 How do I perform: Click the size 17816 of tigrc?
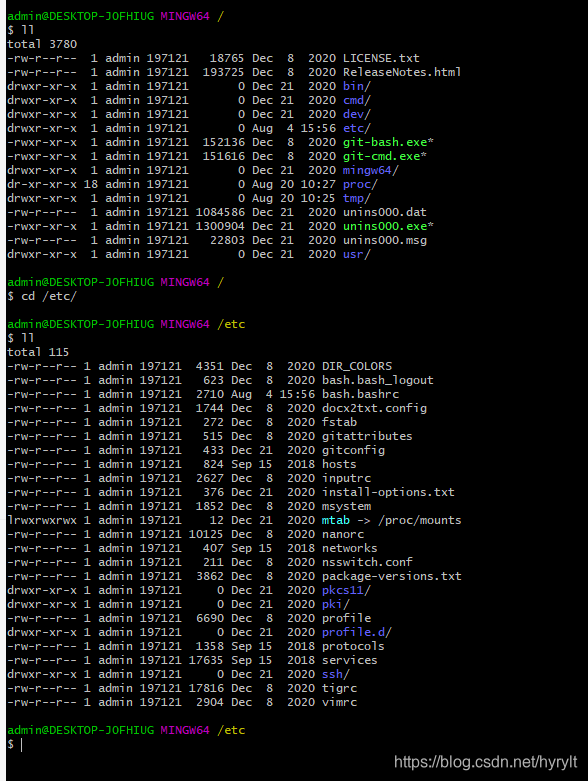[206, 688]
